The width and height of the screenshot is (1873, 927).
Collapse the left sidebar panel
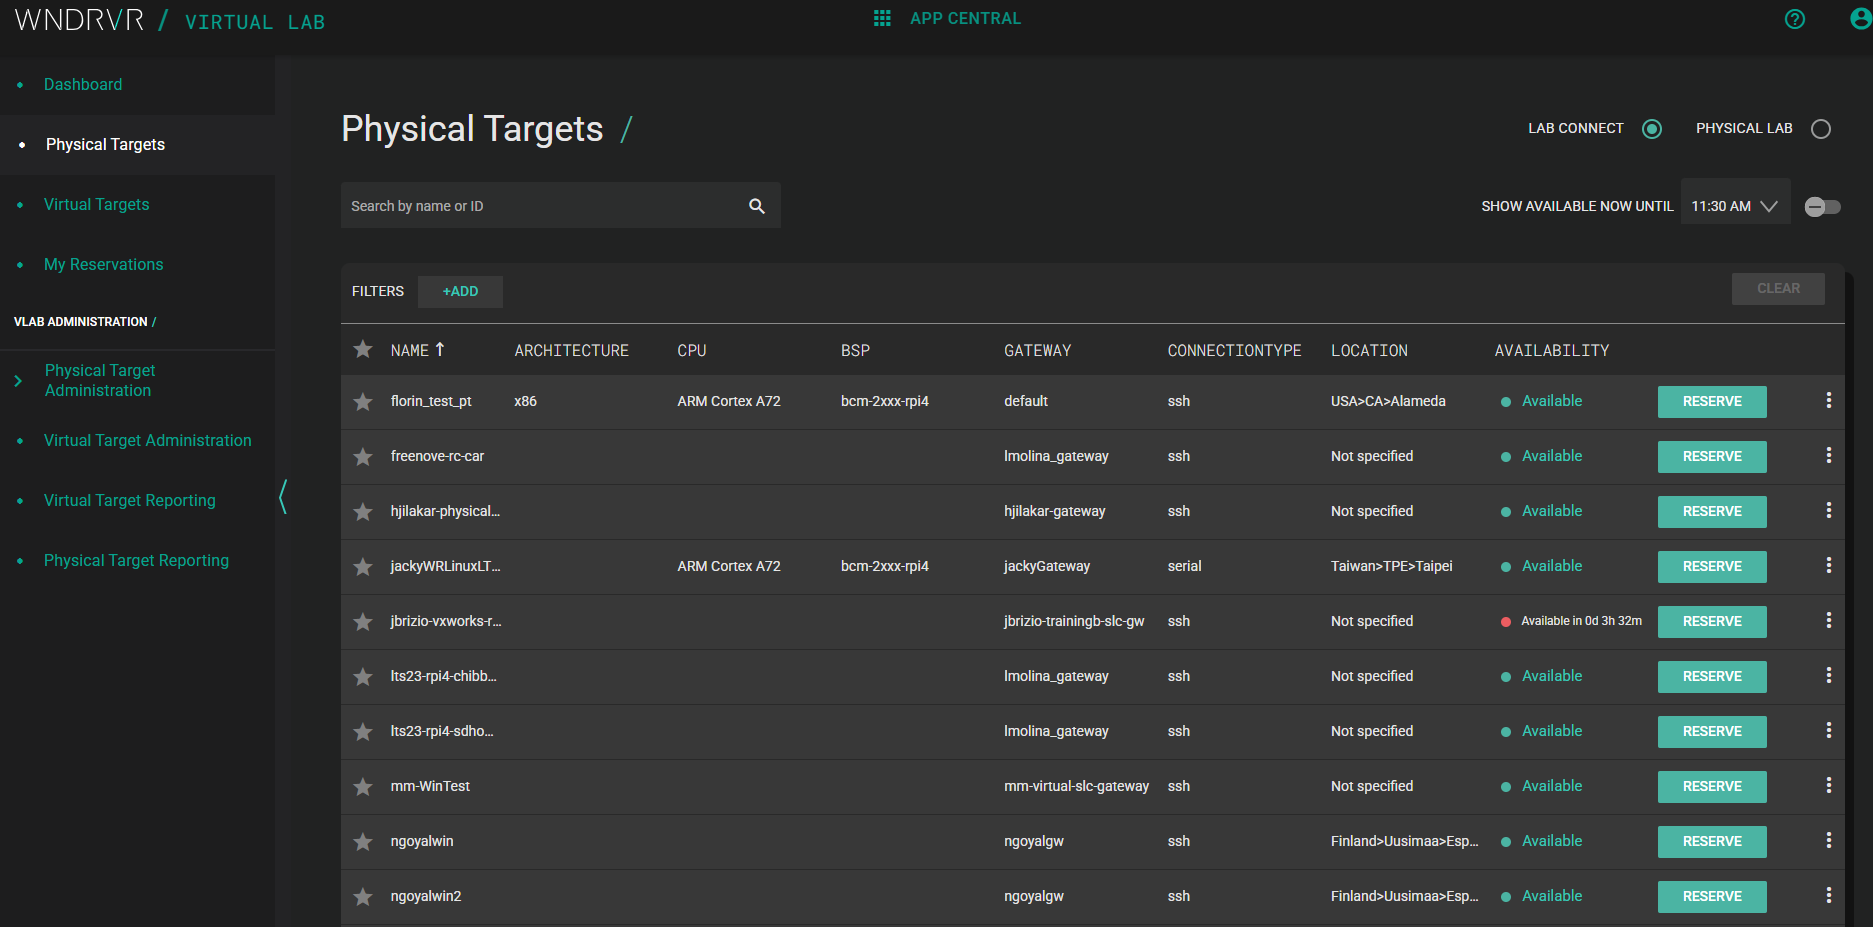[283, 496]
